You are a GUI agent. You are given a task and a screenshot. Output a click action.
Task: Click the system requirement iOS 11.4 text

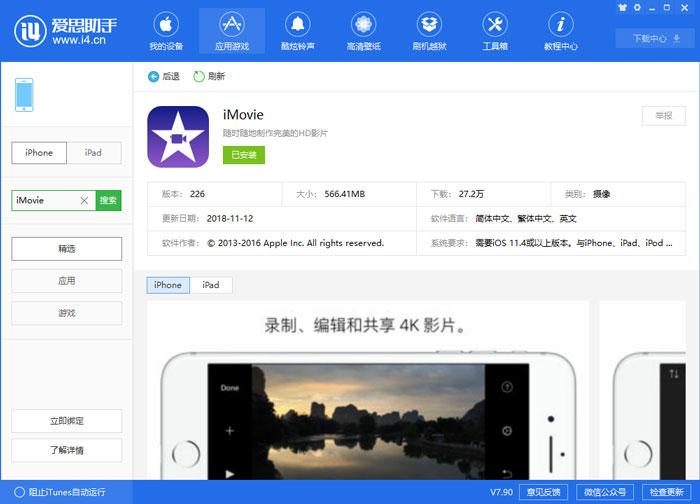coord(574,243)
